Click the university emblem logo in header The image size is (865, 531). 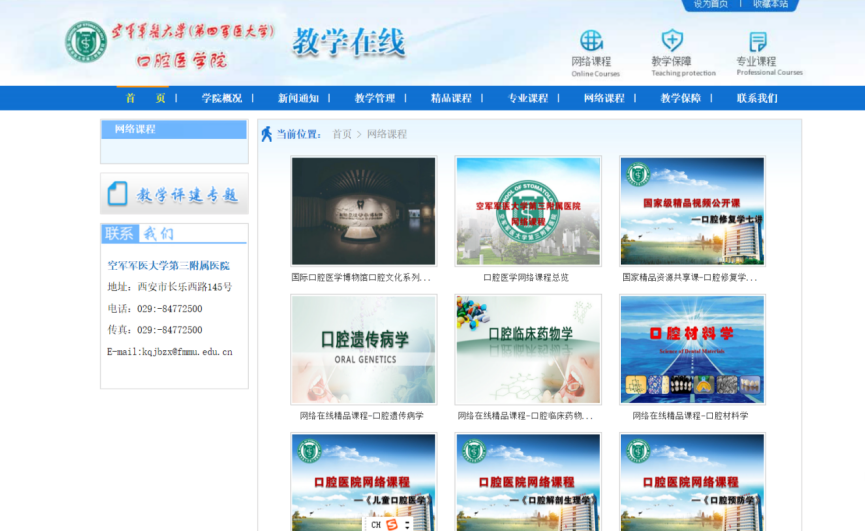(86, 42)
